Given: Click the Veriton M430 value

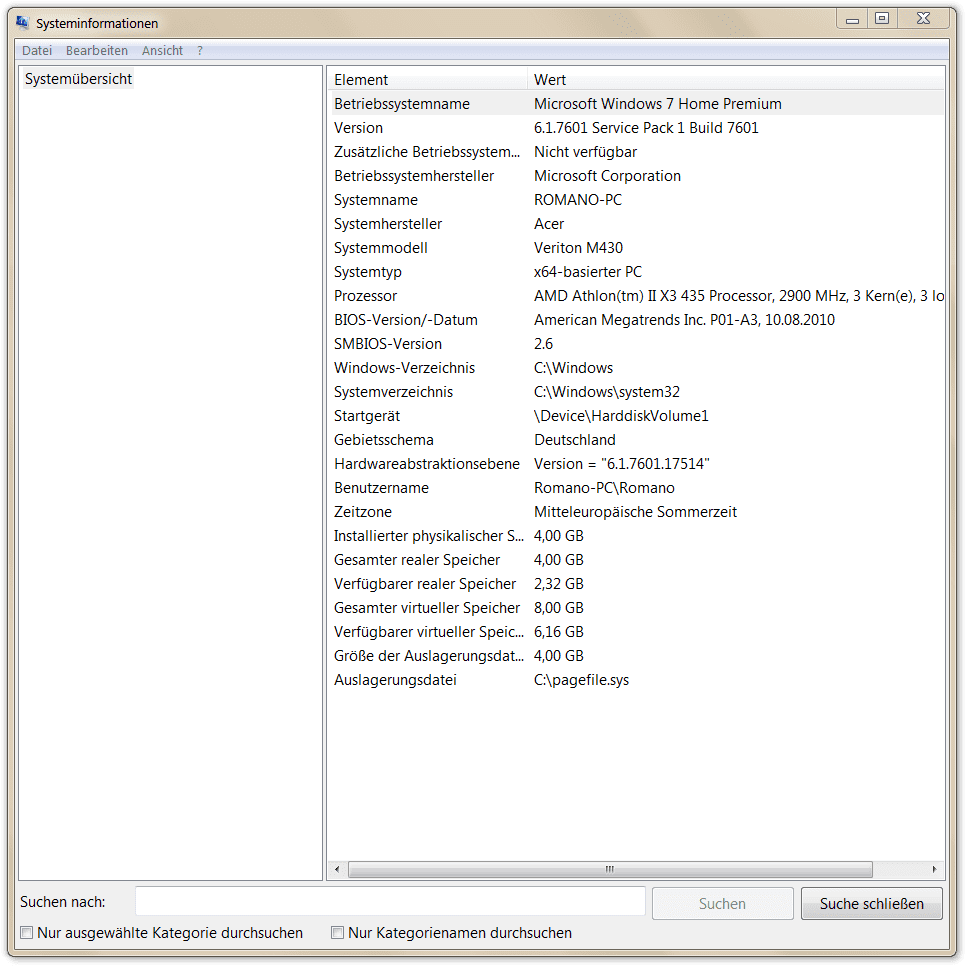Looking at the screenshot, I should [578, 248].
